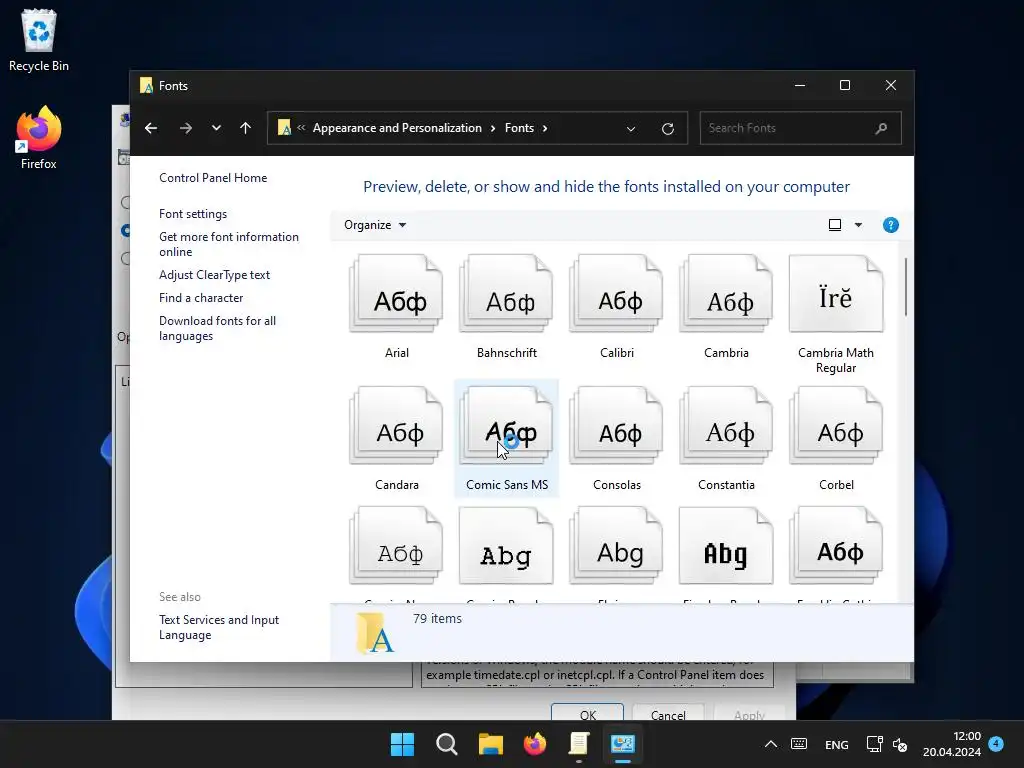Open the Organize dropdown menu

[375, 225]
